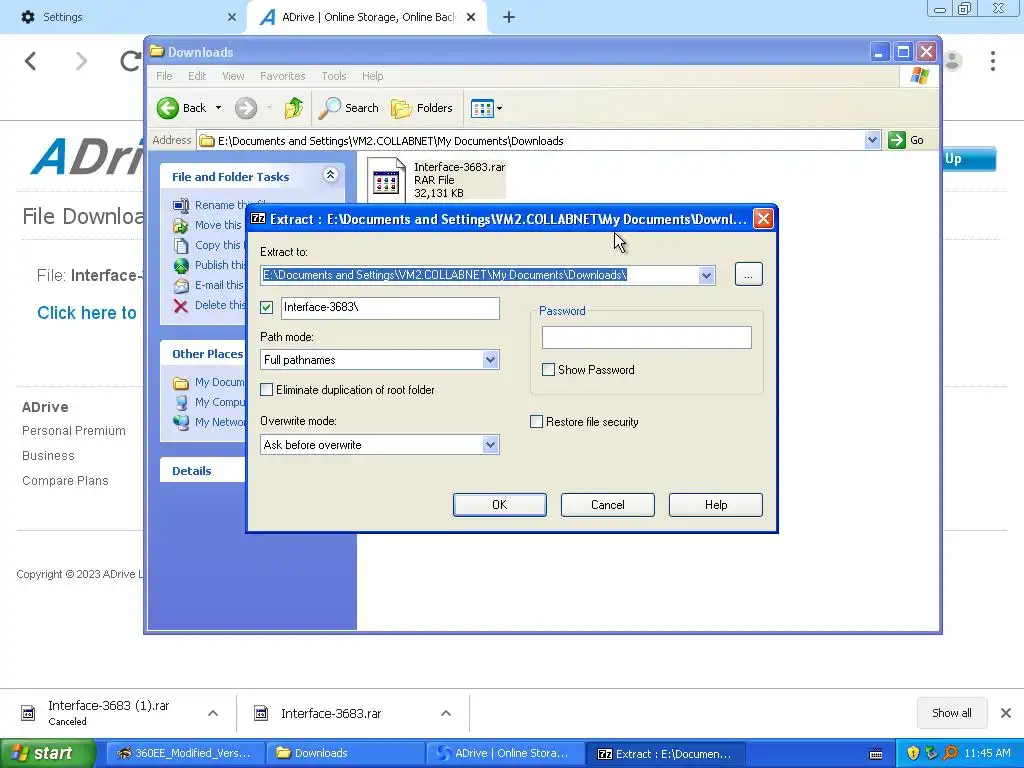Image resolution: width=1024 pixels, height=768 pixels.
Task: Open Search magnifier in Downloads toolbar
Action: point(330,108)
